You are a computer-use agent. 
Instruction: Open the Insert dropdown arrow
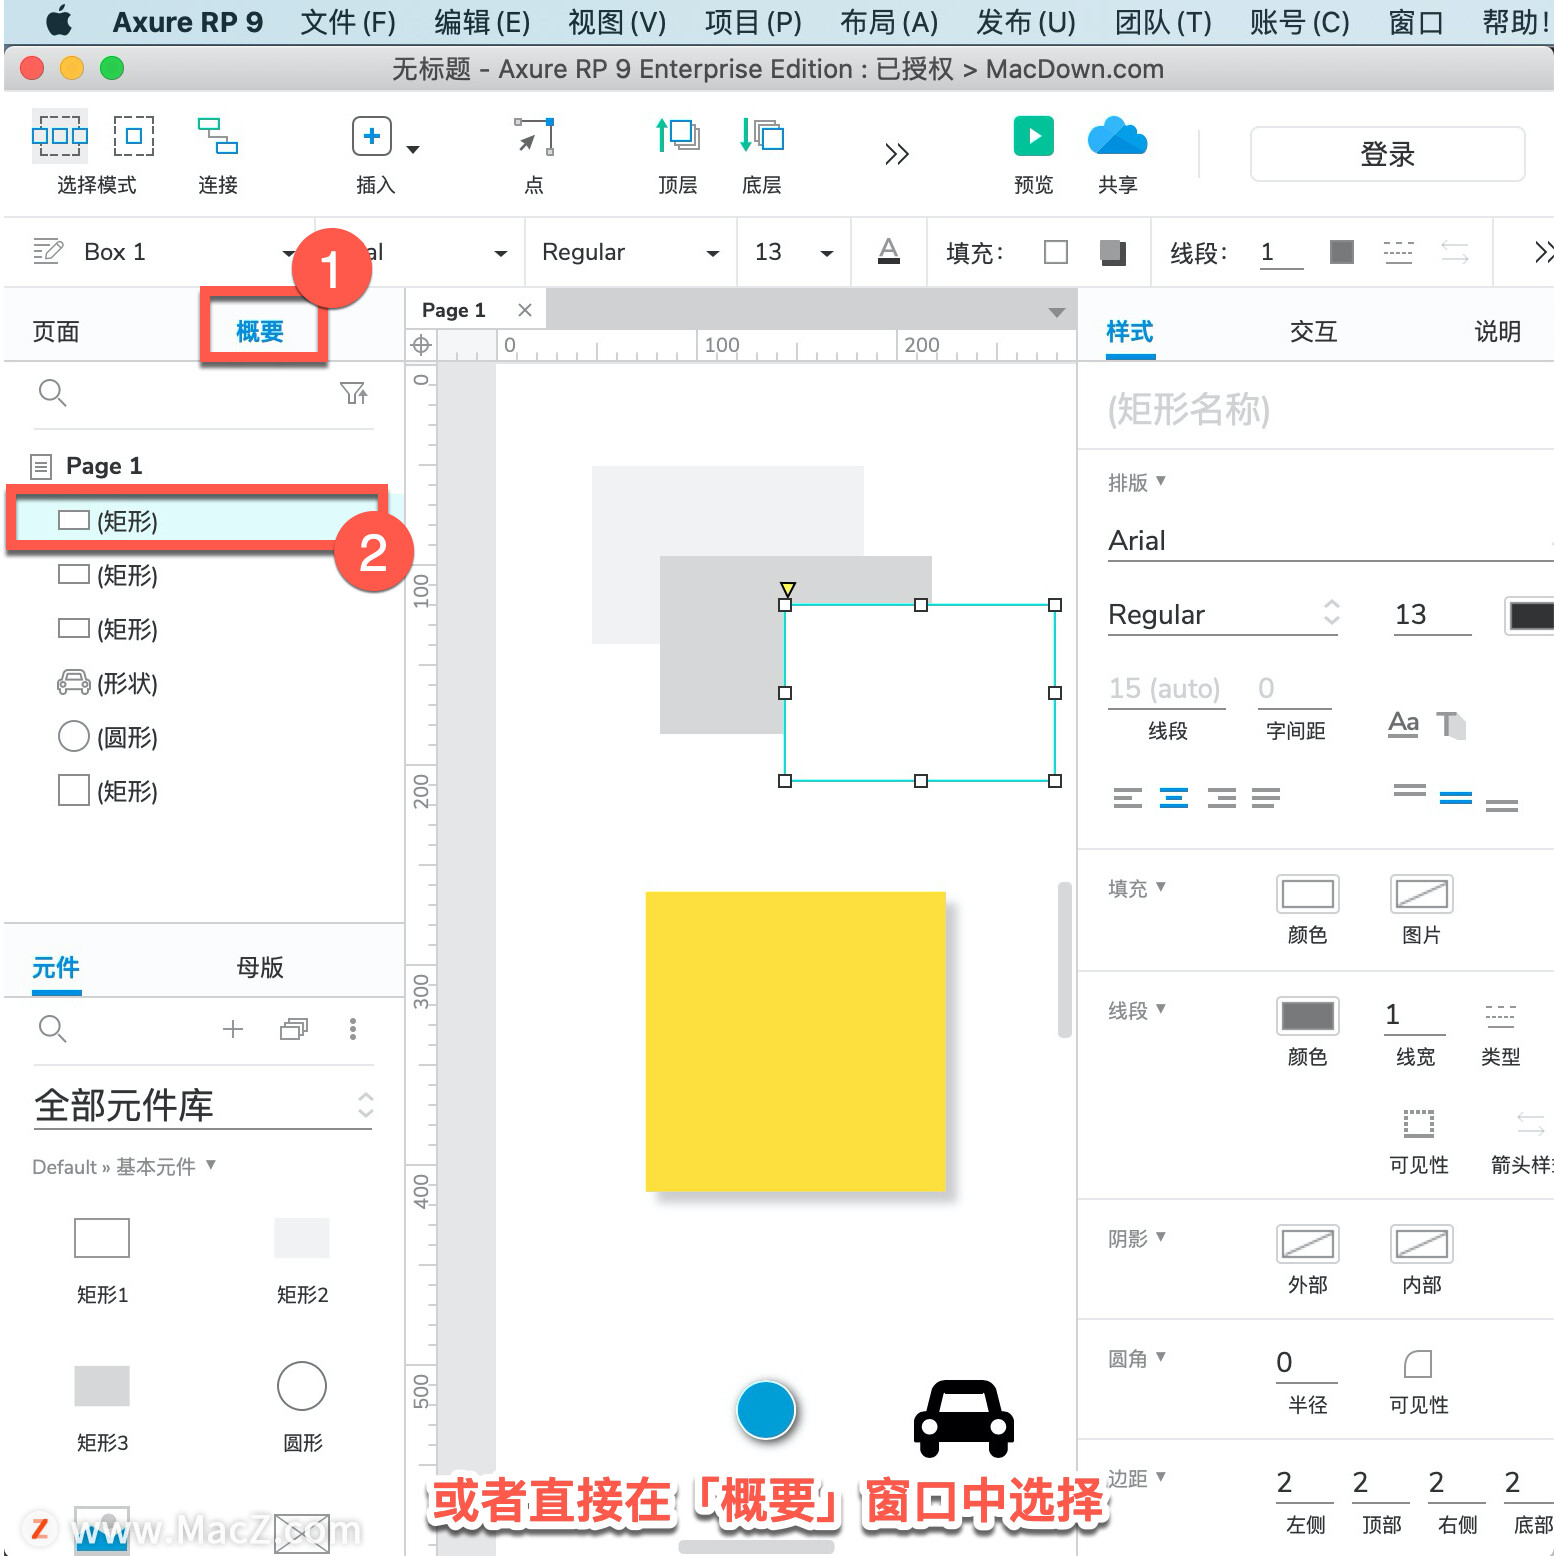[413, 149]
